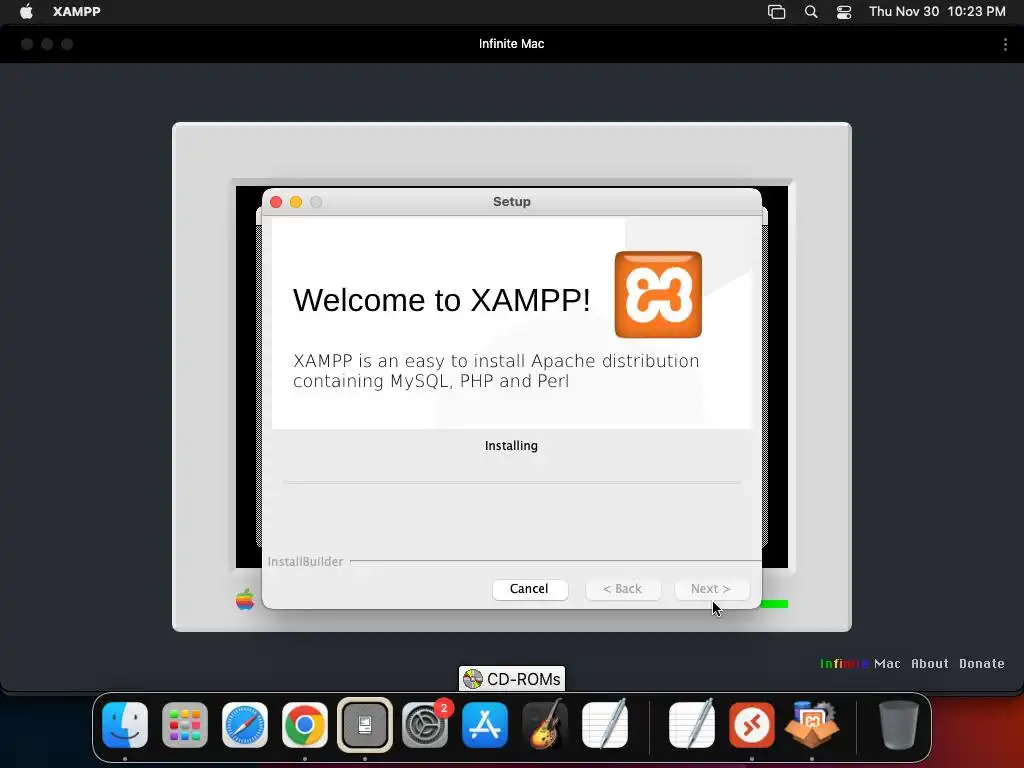Click the Infinite Mac colored link
Image resolution: width=1024 pixels, height=768 pixels.
tap(860, 664)
